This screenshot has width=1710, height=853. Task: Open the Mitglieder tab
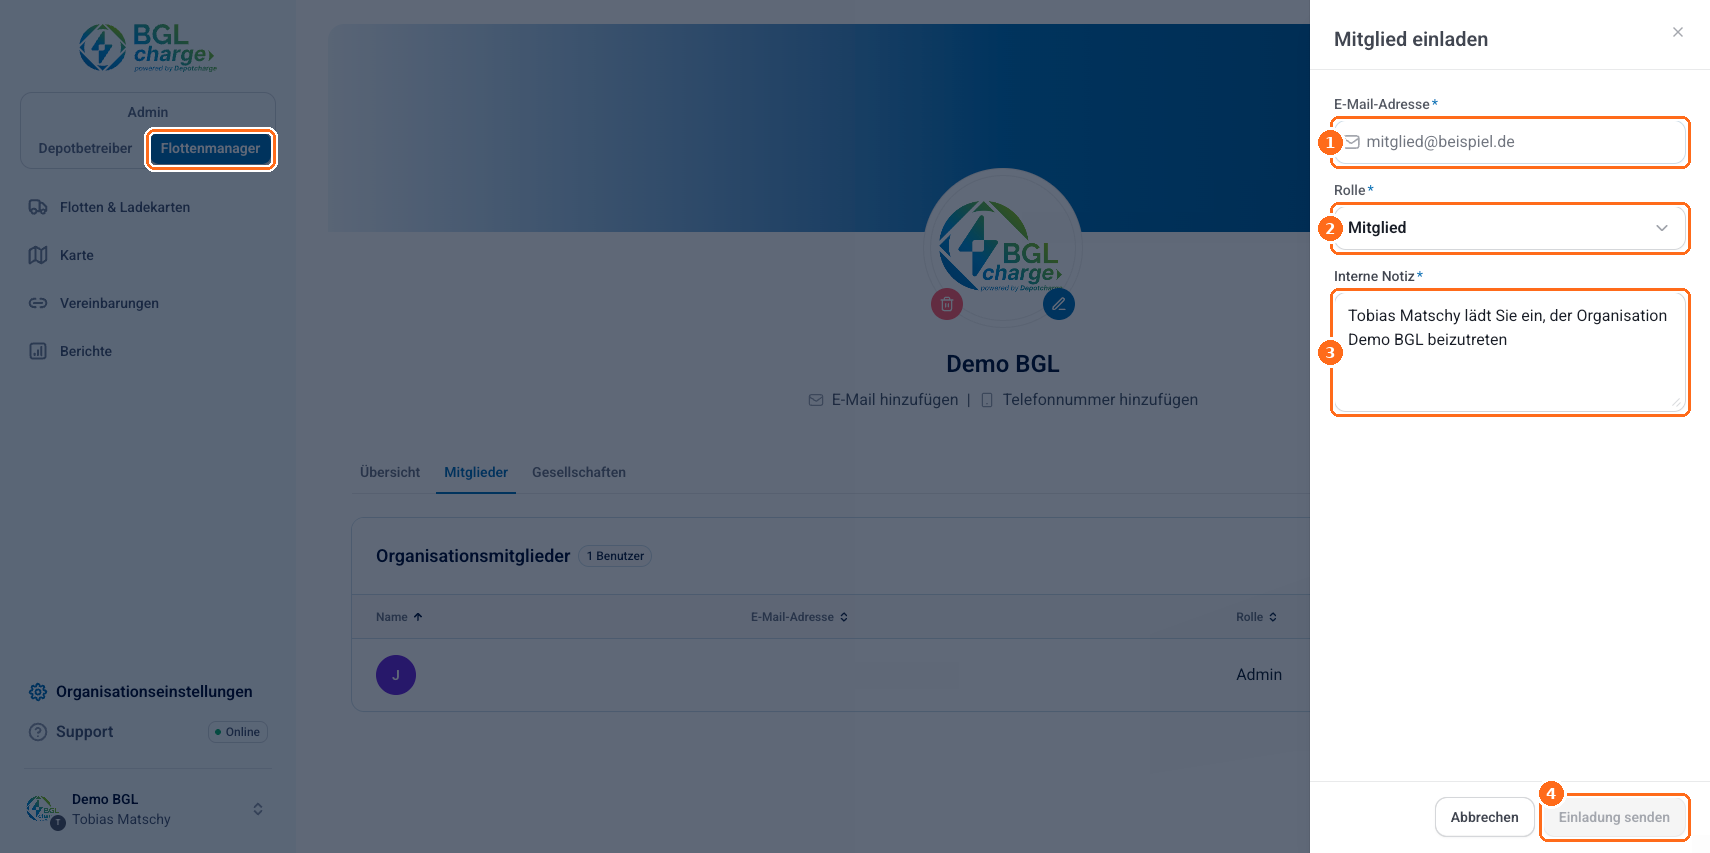[476, 472]
